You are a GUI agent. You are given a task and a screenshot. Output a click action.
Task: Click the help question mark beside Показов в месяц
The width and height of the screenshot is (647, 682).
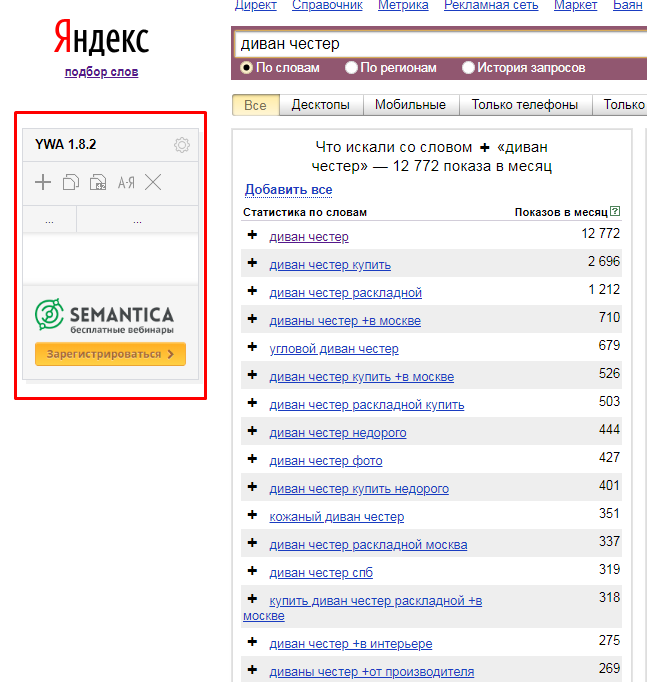(615, 211)
